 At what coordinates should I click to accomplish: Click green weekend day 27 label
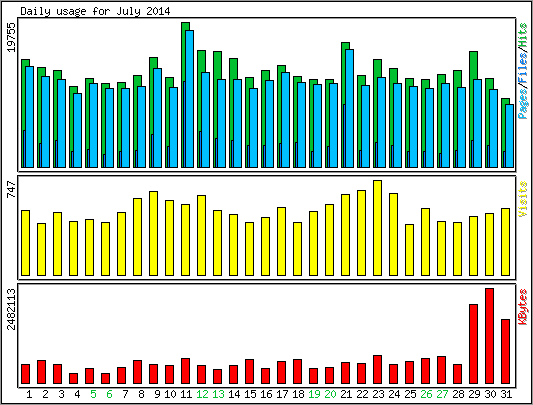click(442, 394)
